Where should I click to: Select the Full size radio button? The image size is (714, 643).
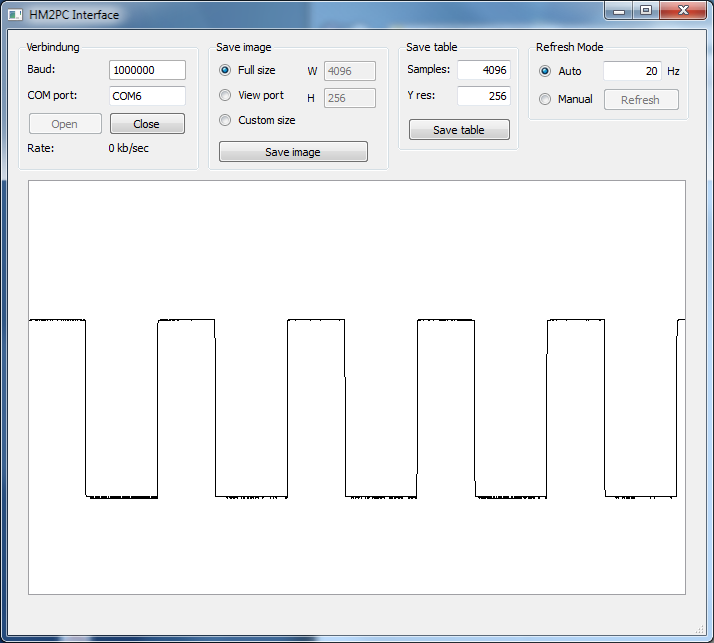225,70
